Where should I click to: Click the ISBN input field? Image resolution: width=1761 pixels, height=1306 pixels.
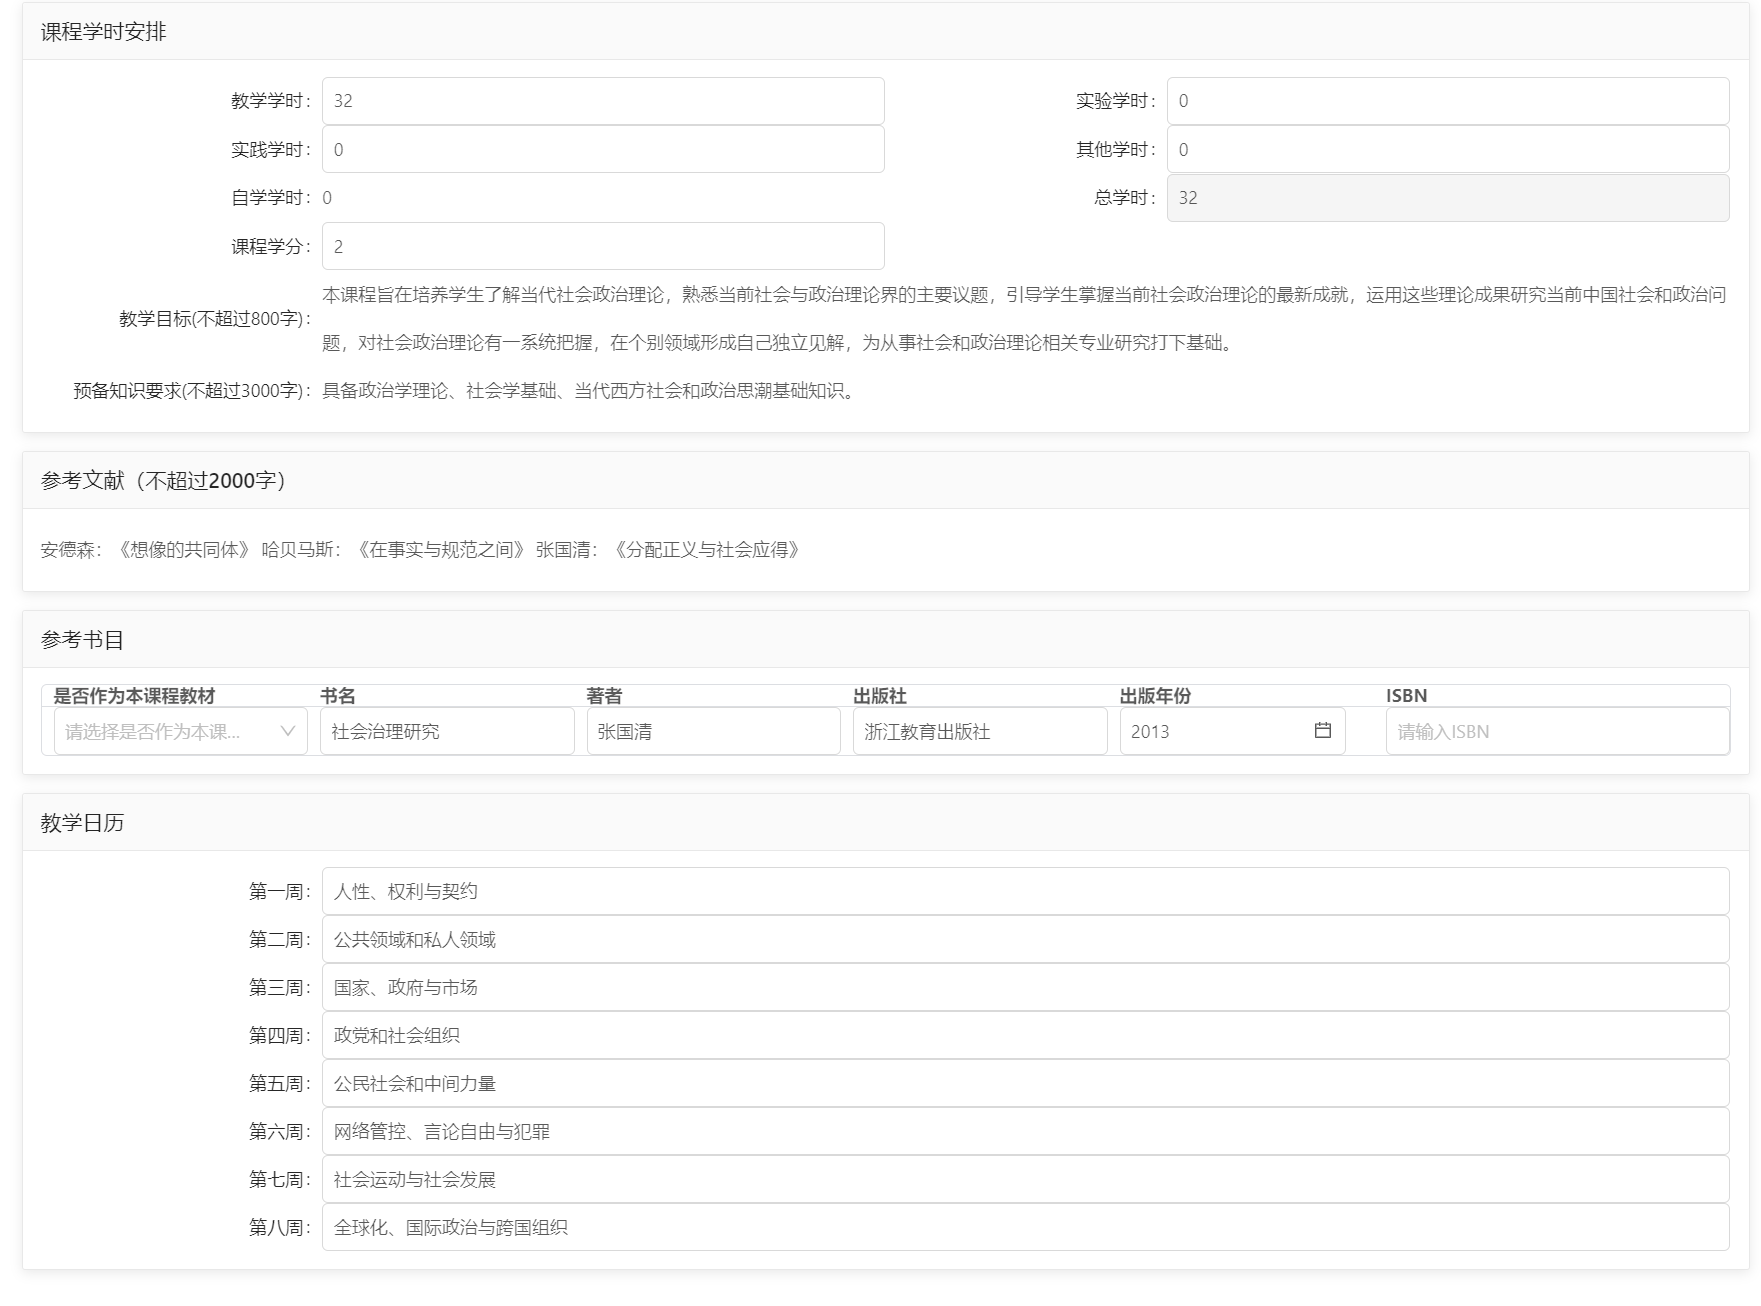pos(1557,731)
